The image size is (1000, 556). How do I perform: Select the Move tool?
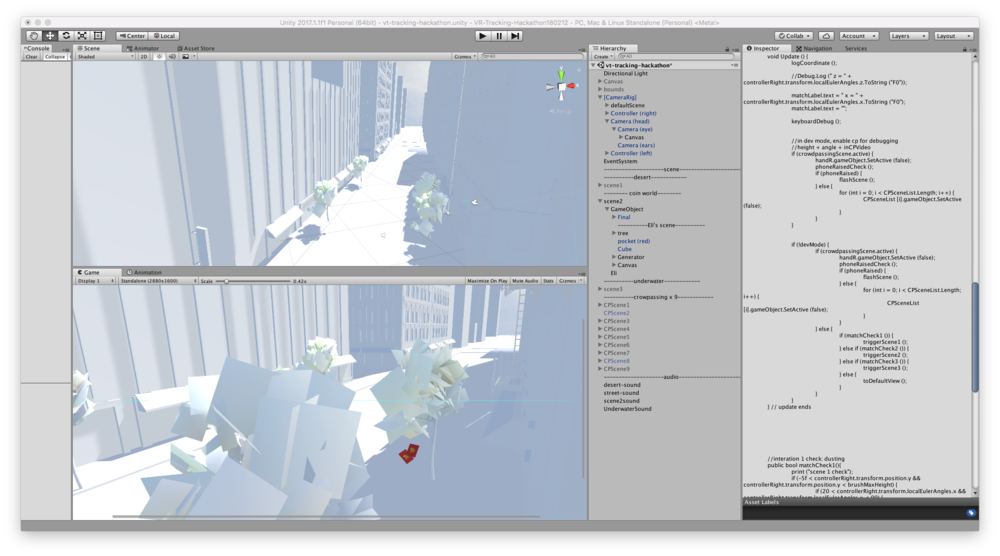(x=50, y=35)
